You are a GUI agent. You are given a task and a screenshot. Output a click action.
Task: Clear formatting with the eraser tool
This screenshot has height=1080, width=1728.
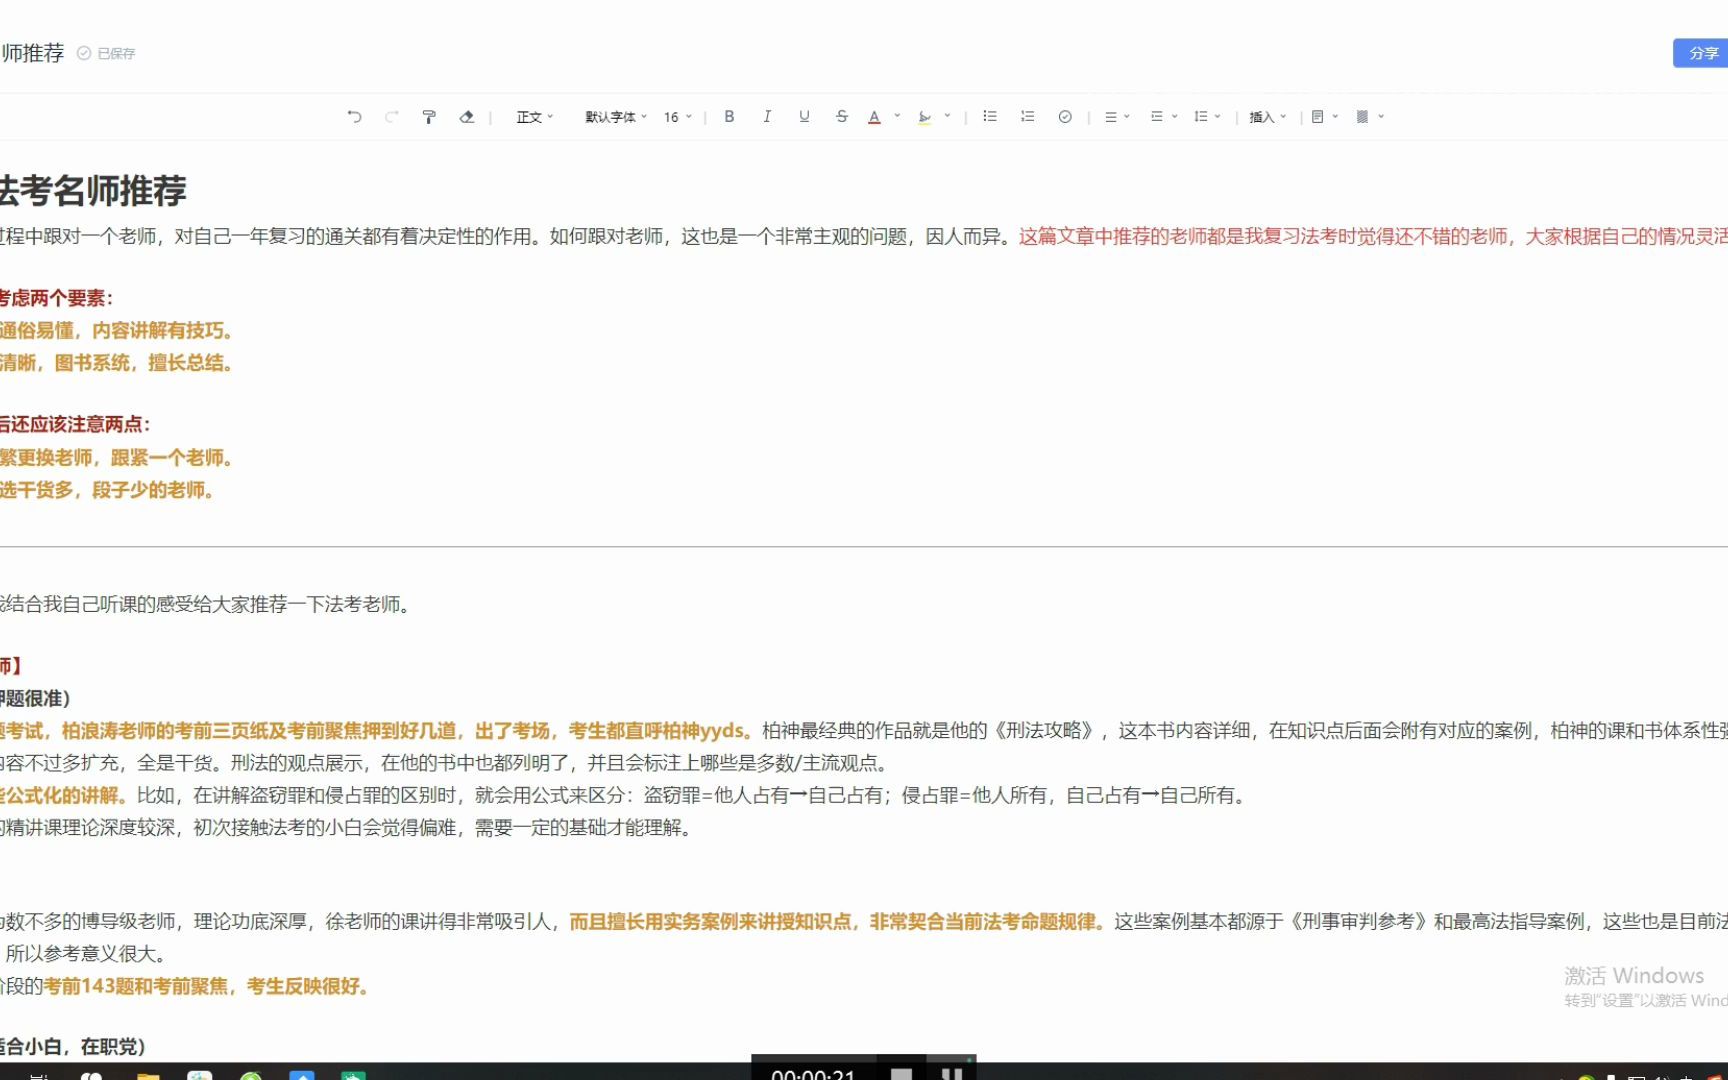tap(466, 117)
